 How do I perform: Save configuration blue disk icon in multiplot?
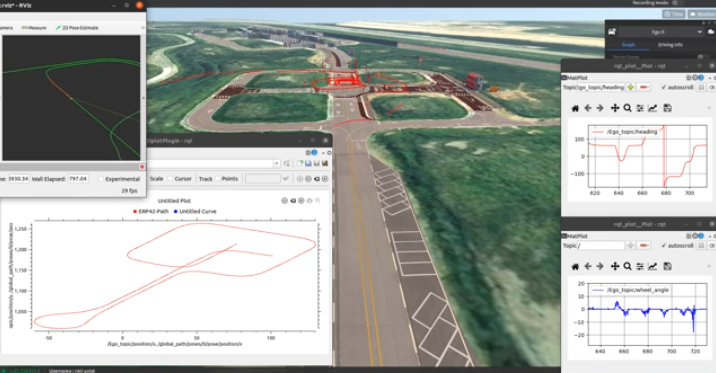point(308,163)
